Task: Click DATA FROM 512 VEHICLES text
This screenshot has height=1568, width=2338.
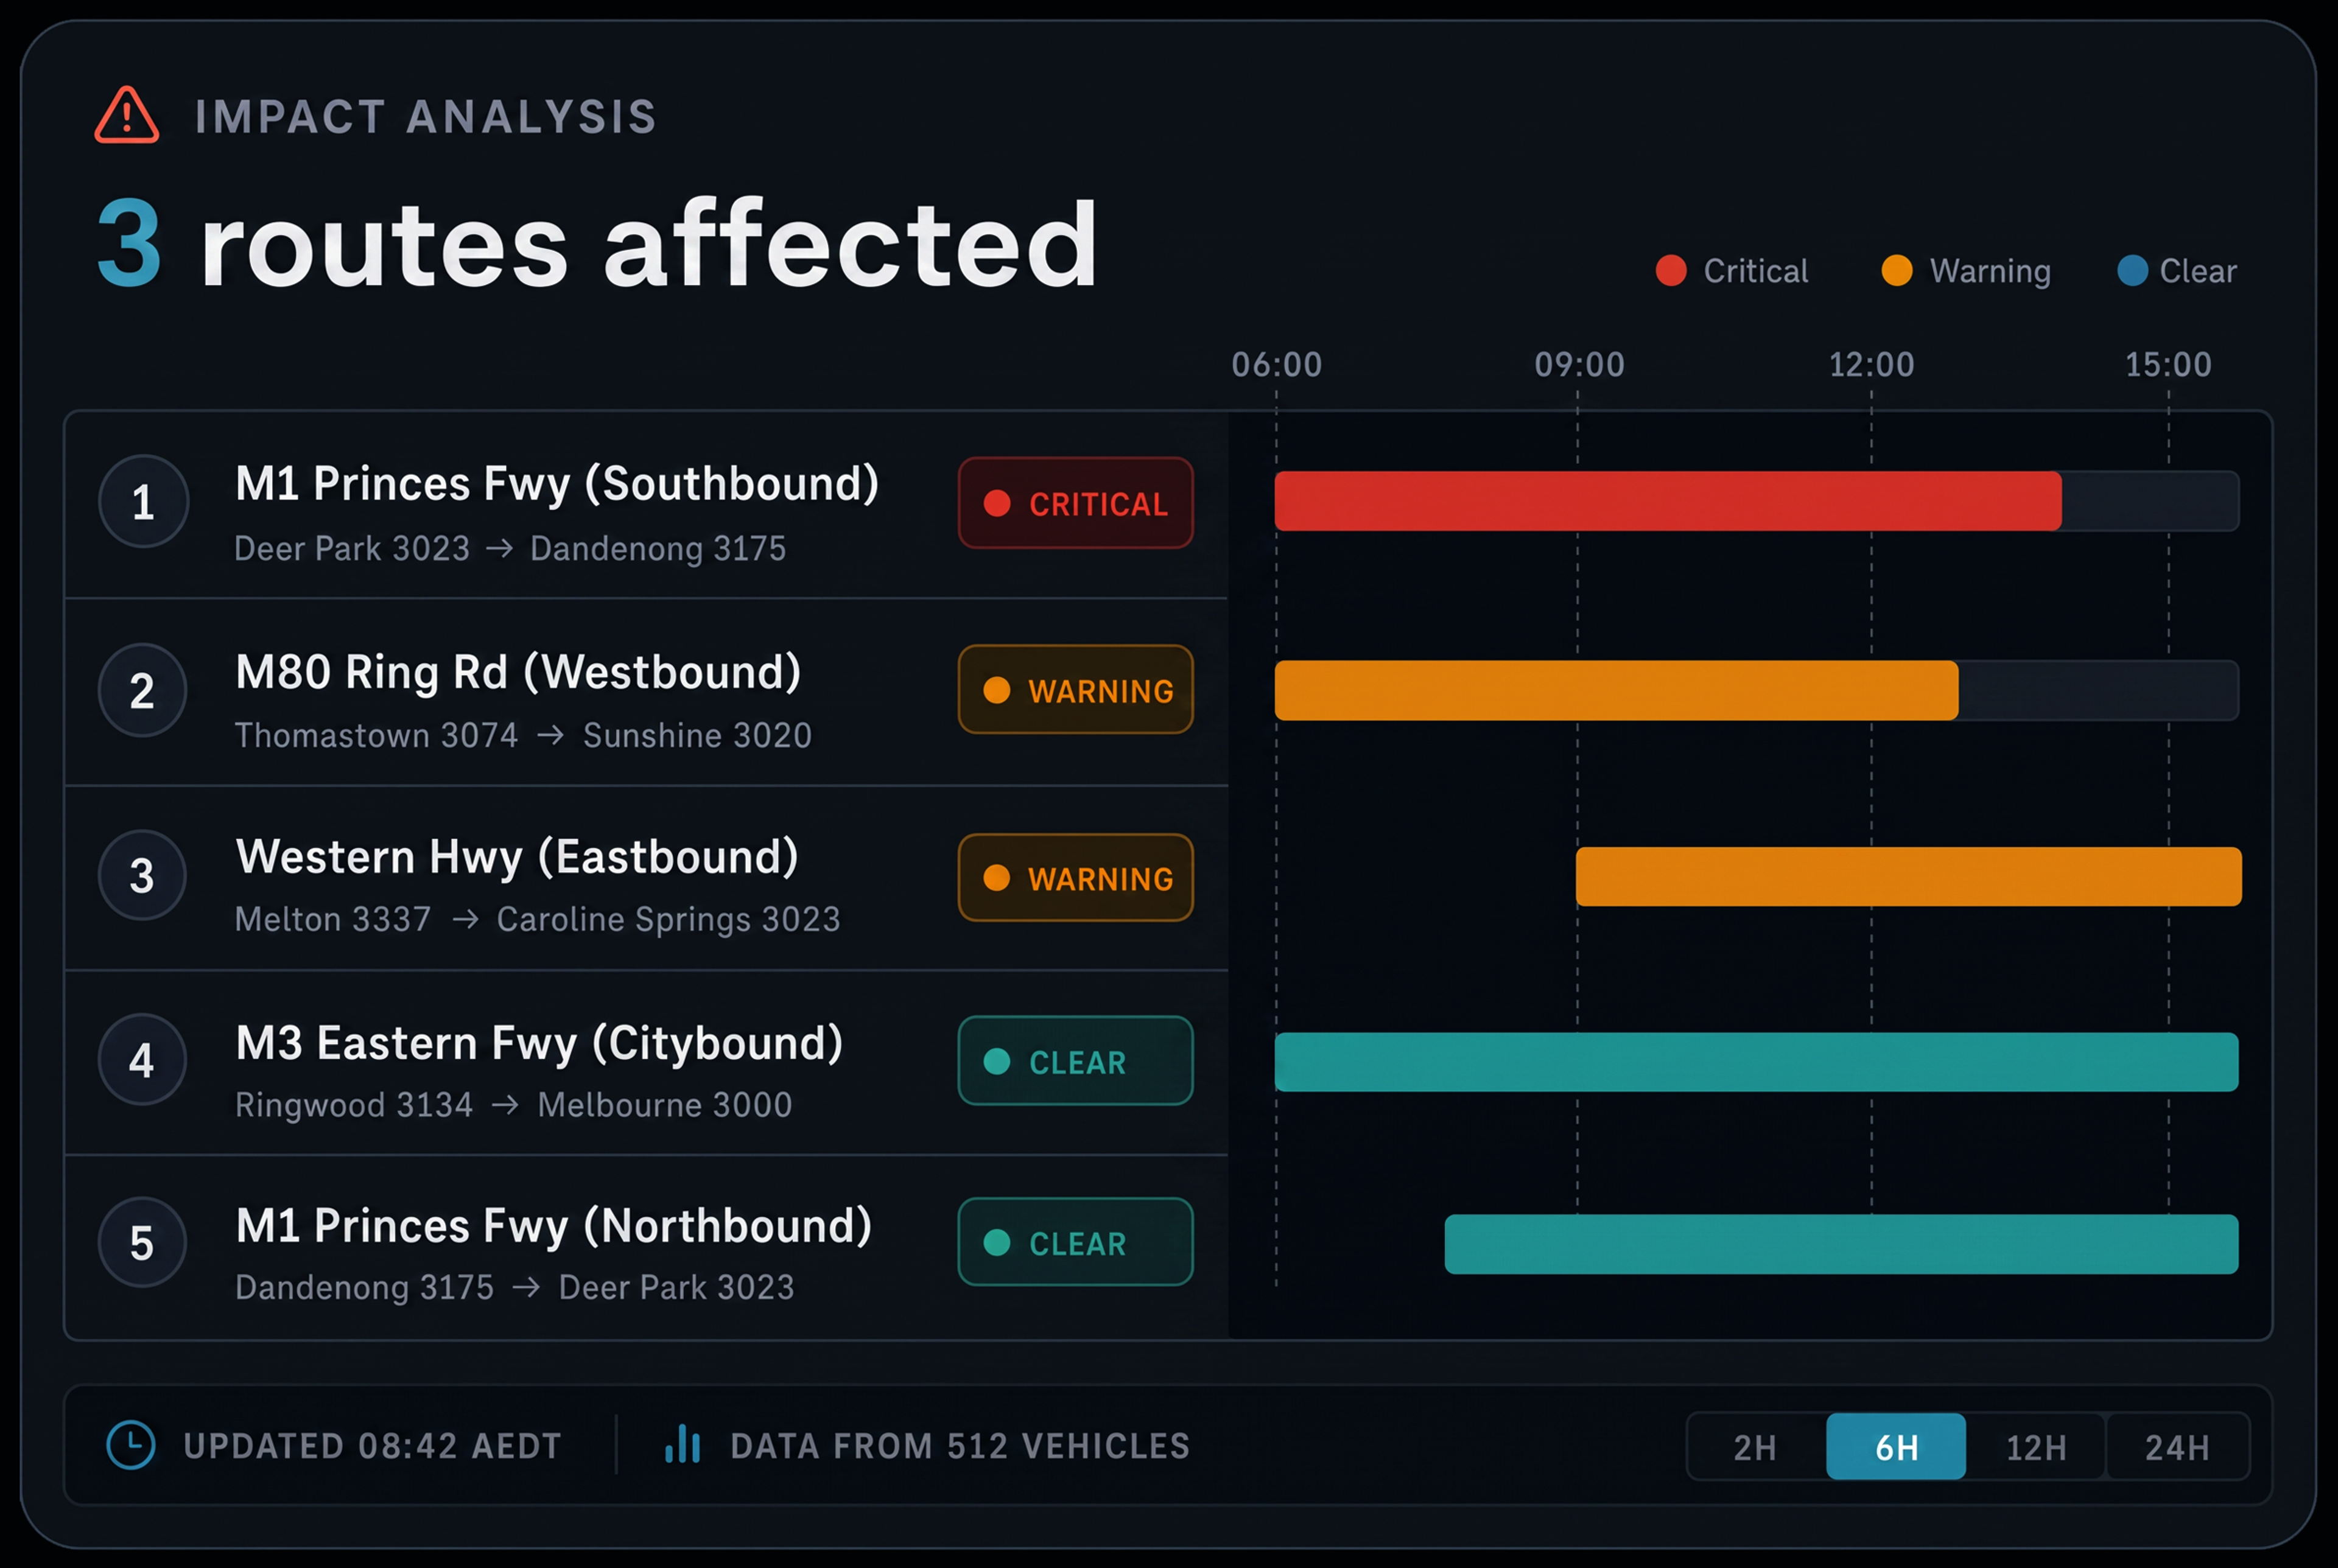Action: (960, 1446)
